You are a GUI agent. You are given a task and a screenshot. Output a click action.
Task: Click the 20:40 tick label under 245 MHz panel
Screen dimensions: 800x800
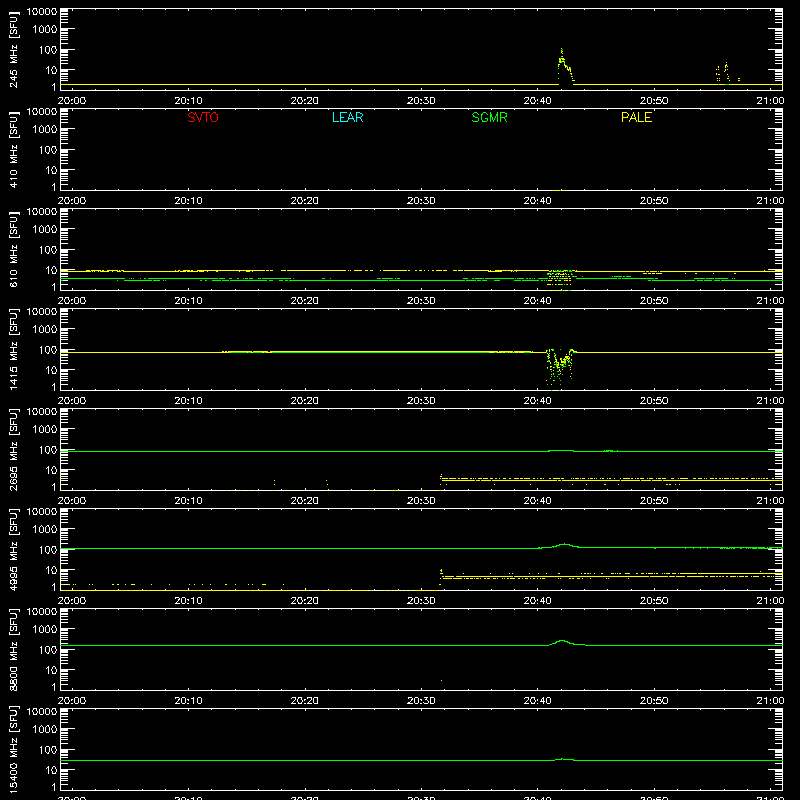pyautogui.click(x=537, y=101)
